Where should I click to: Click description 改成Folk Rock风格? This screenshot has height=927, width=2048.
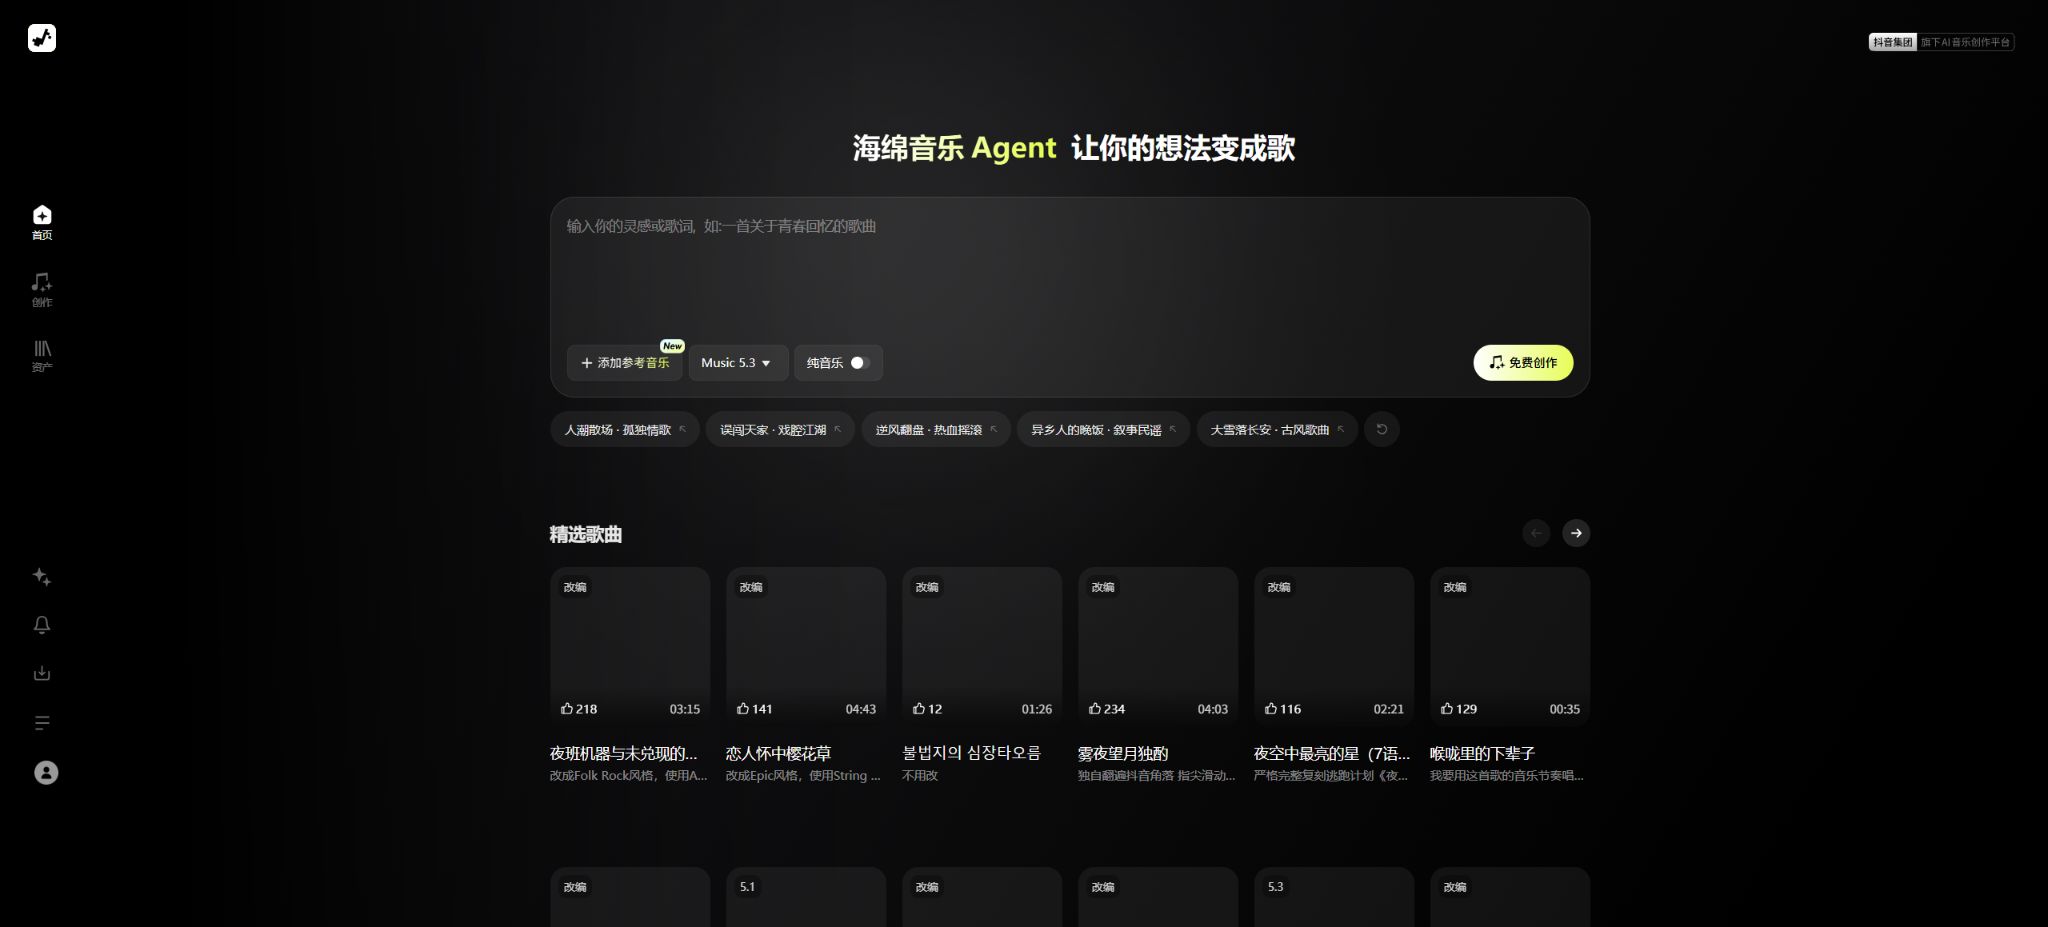pos(628,776)
